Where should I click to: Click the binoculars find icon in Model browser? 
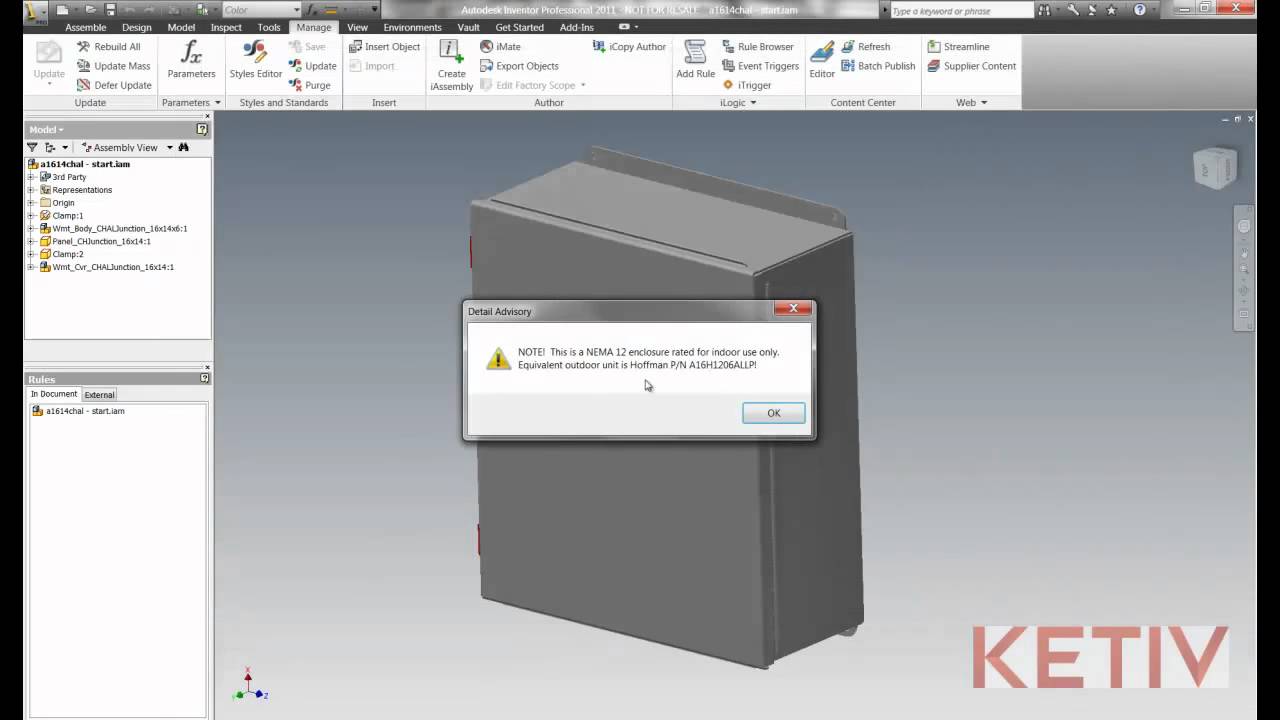point(184,147)
